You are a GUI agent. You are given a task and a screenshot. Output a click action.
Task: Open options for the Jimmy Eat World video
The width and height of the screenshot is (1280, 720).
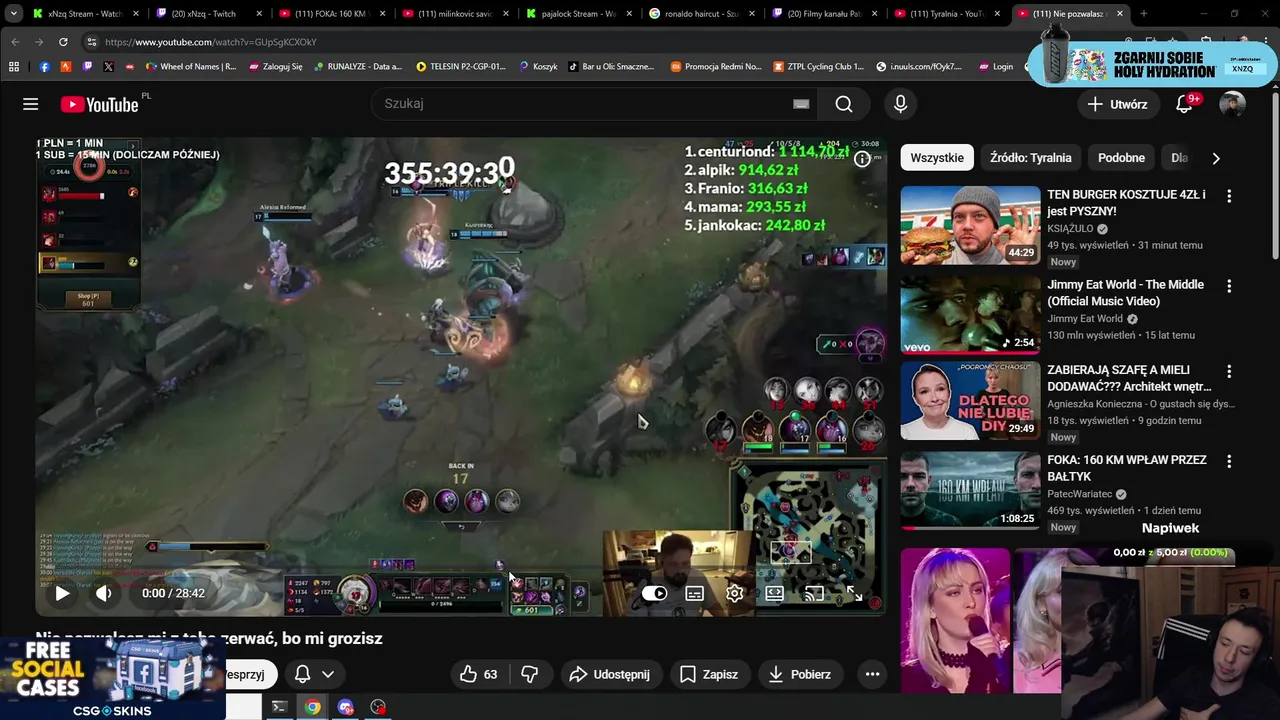point(1229,285)
